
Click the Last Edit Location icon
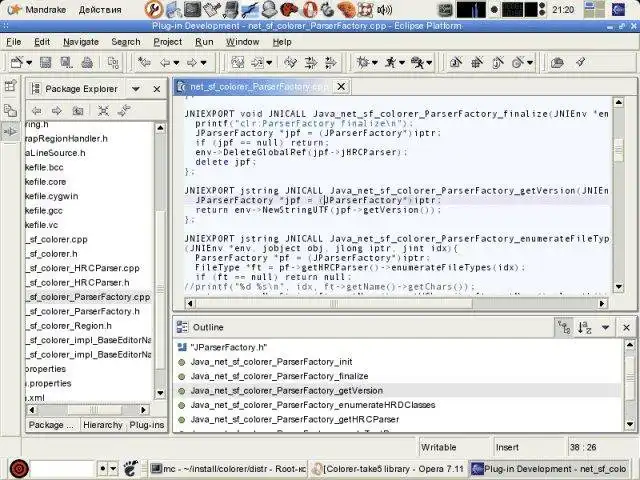coord(144,62)
